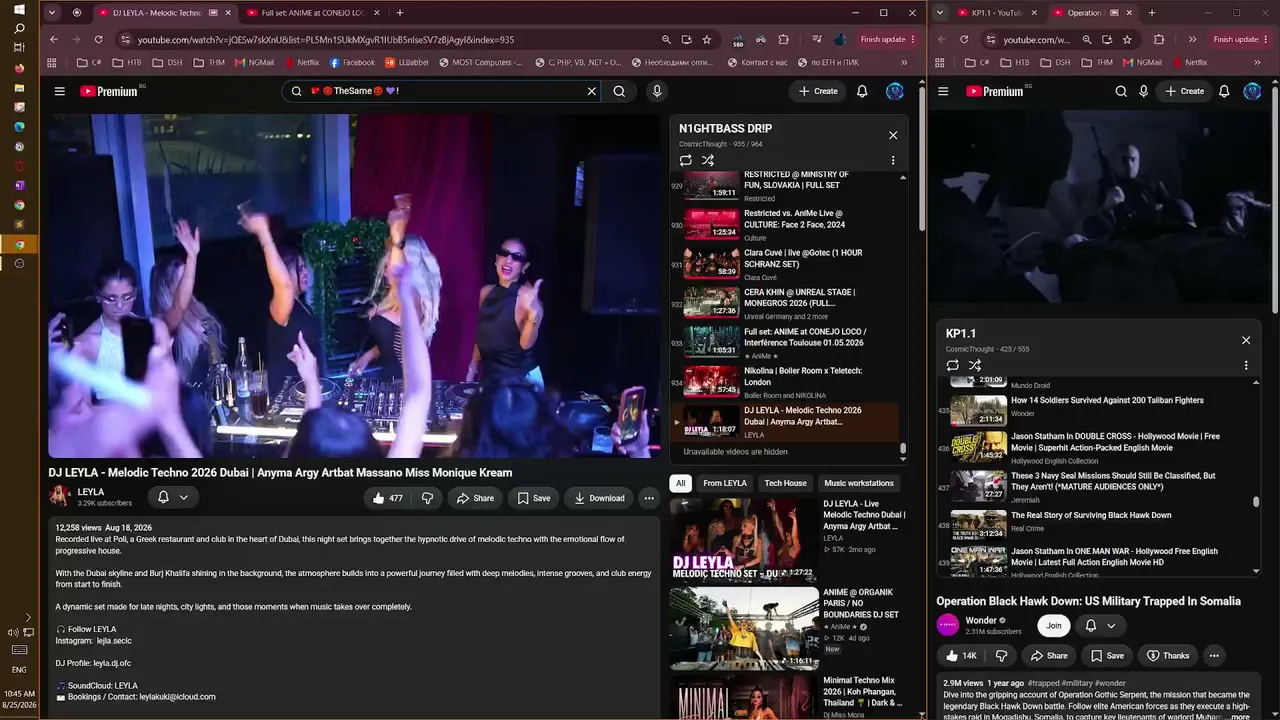Viewport: 1280px width, 720px height.
Task: Open notifications bell in left YouTube header
Action: 862,91
